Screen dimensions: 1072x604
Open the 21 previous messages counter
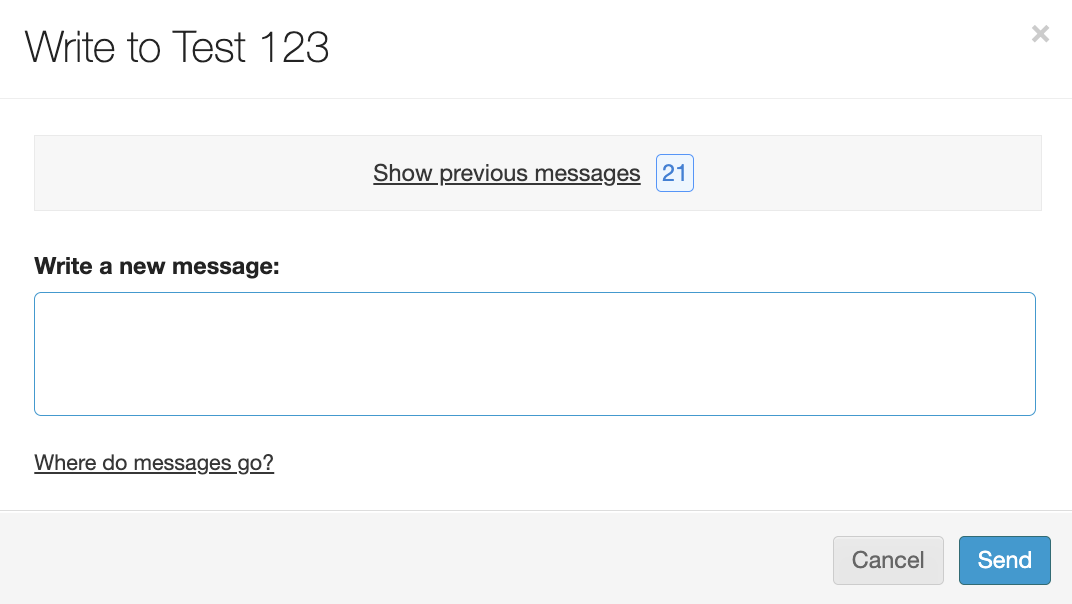[674, 173]
